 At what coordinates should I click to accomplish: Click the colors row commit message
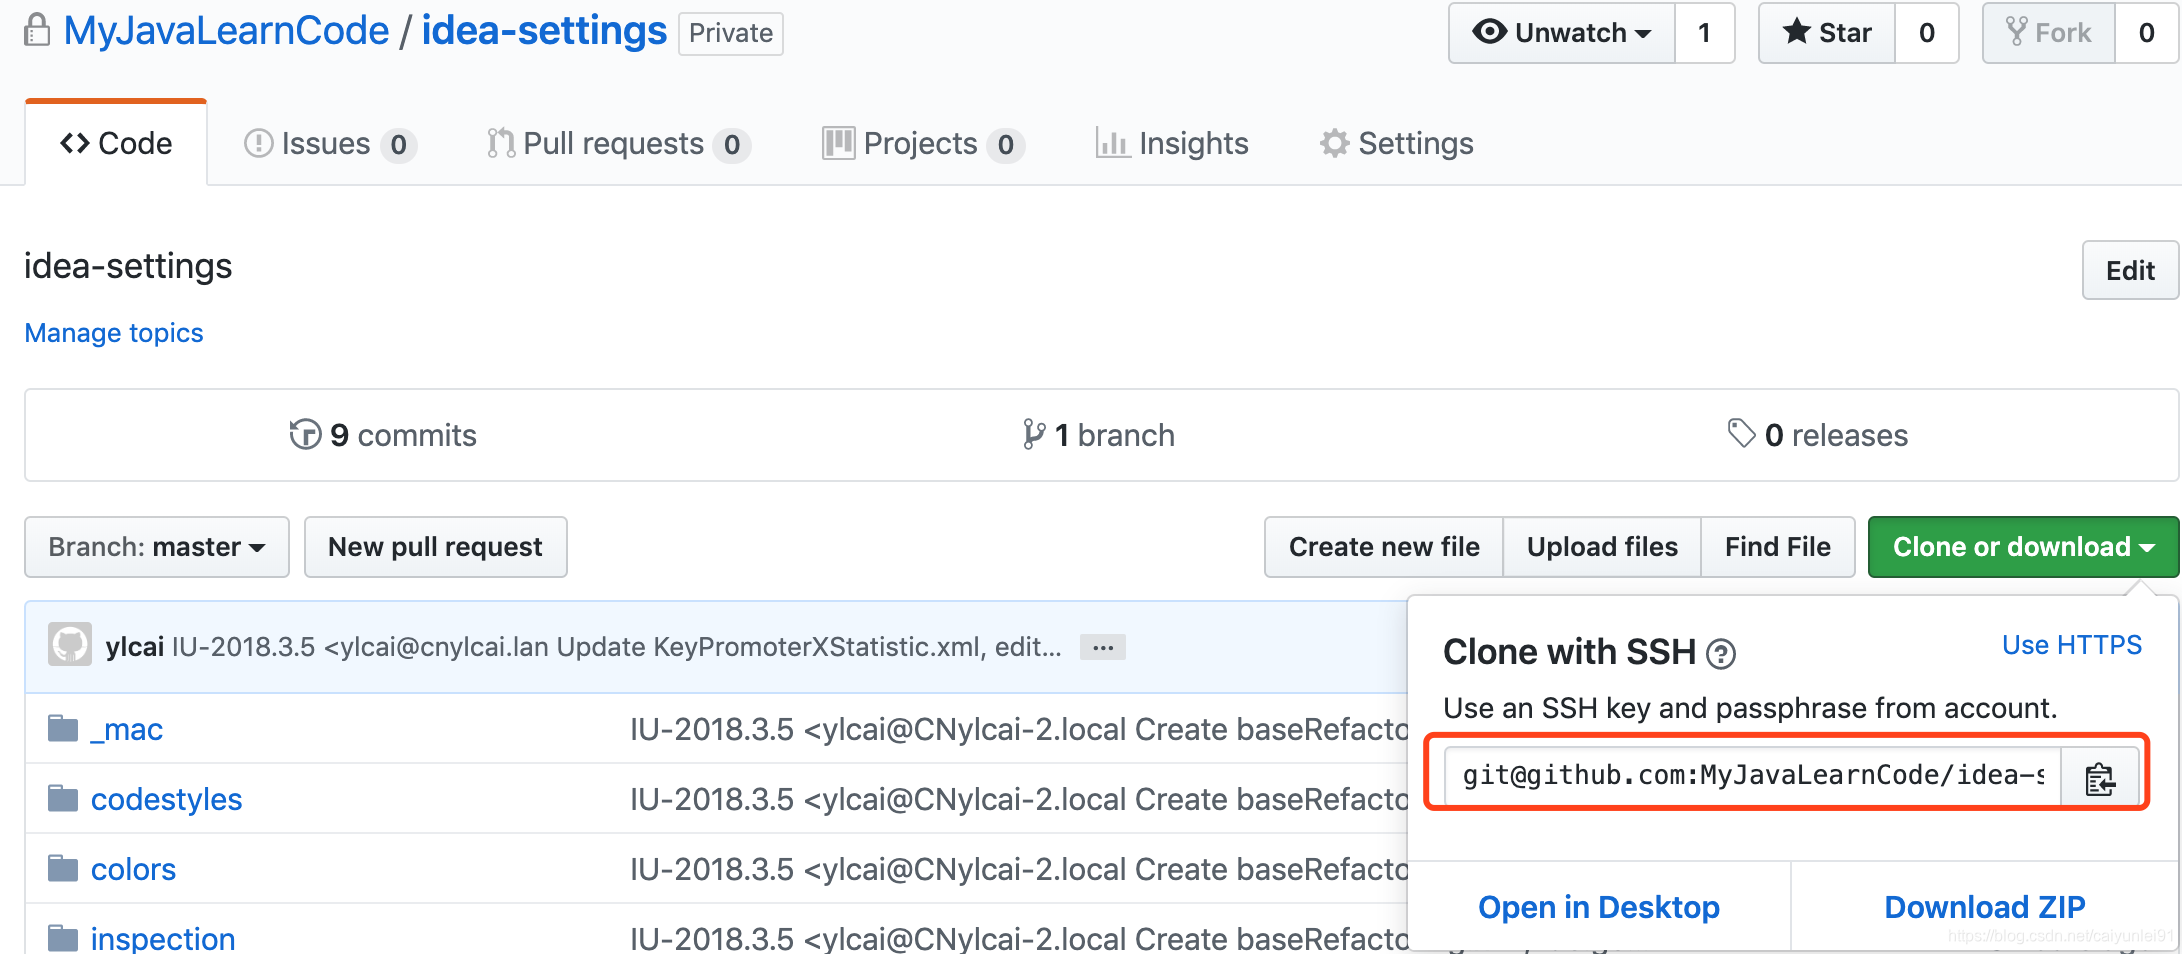(1018, 870)
